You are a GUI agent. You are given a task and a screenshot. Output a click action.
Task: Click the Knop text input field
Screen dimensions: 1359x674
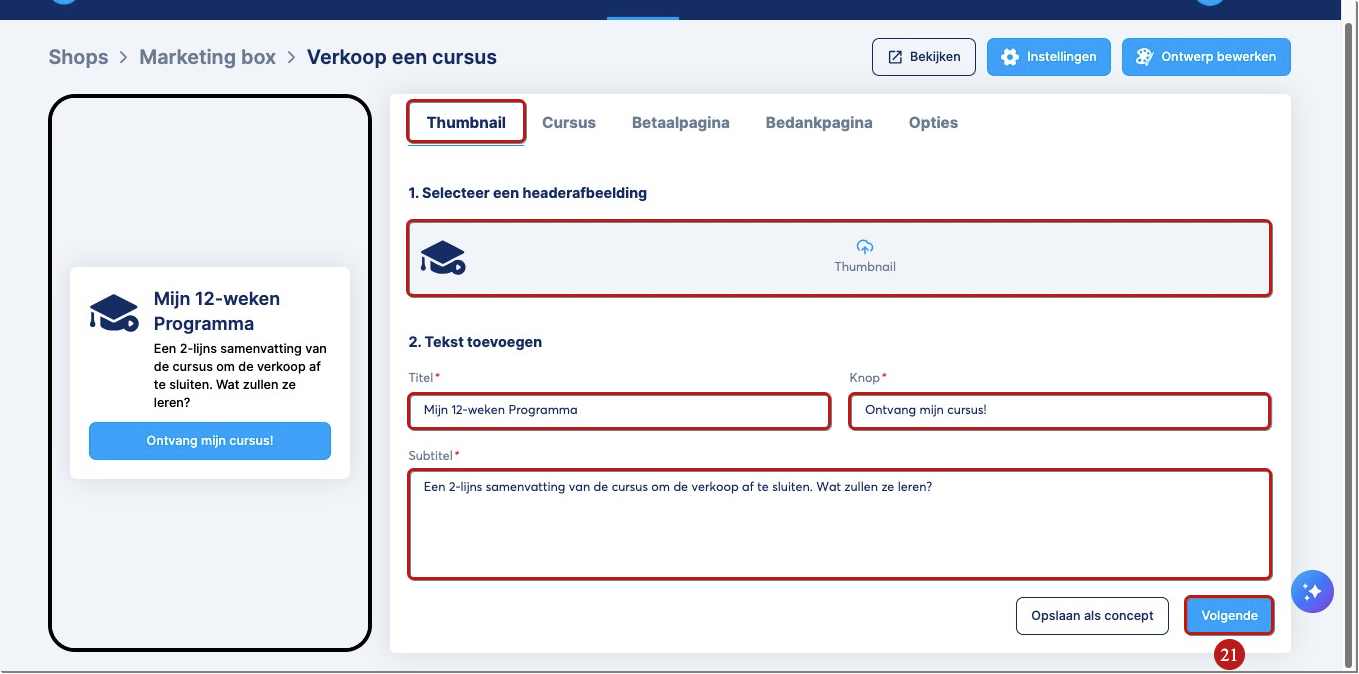1060,411
